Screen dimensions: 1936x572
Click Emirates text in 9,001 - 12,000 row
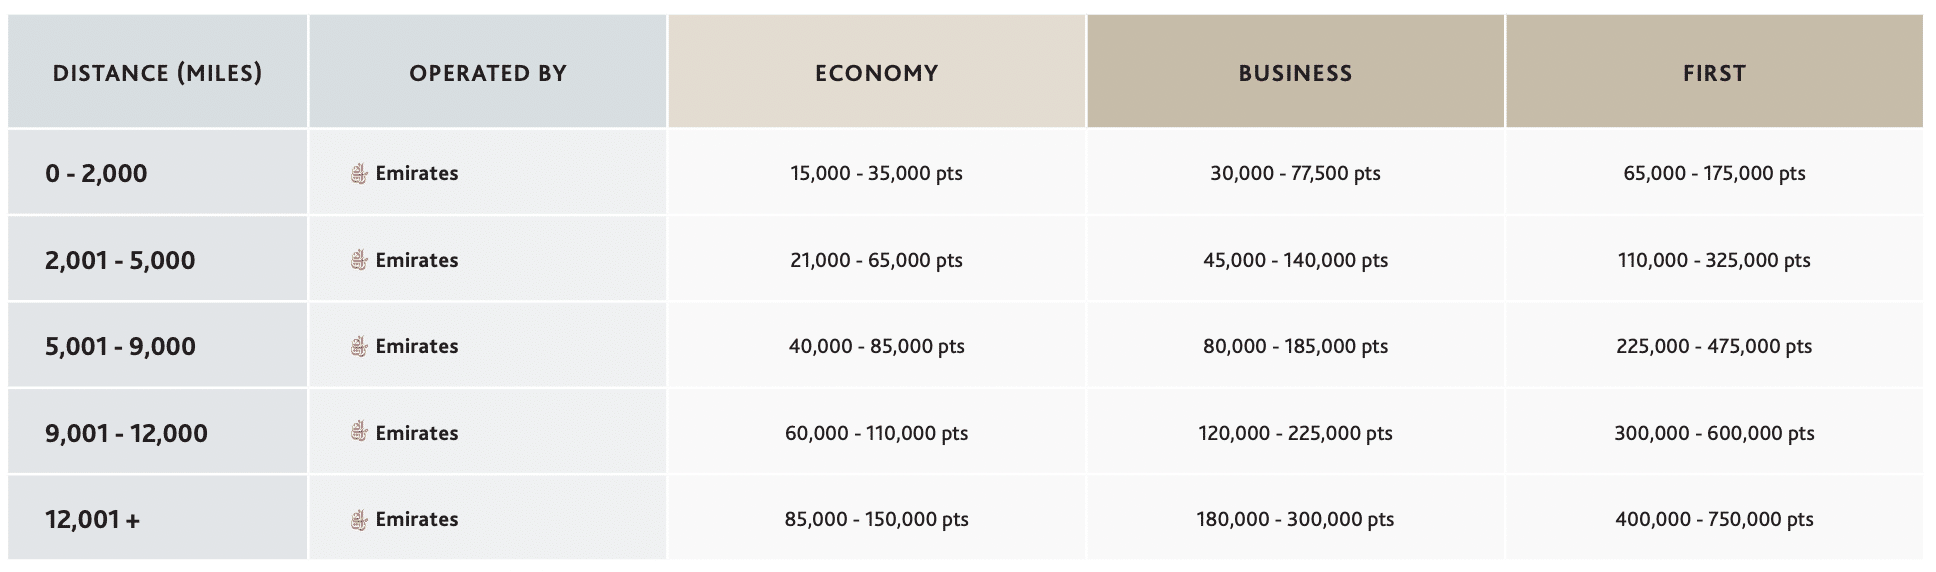point(417,433)
